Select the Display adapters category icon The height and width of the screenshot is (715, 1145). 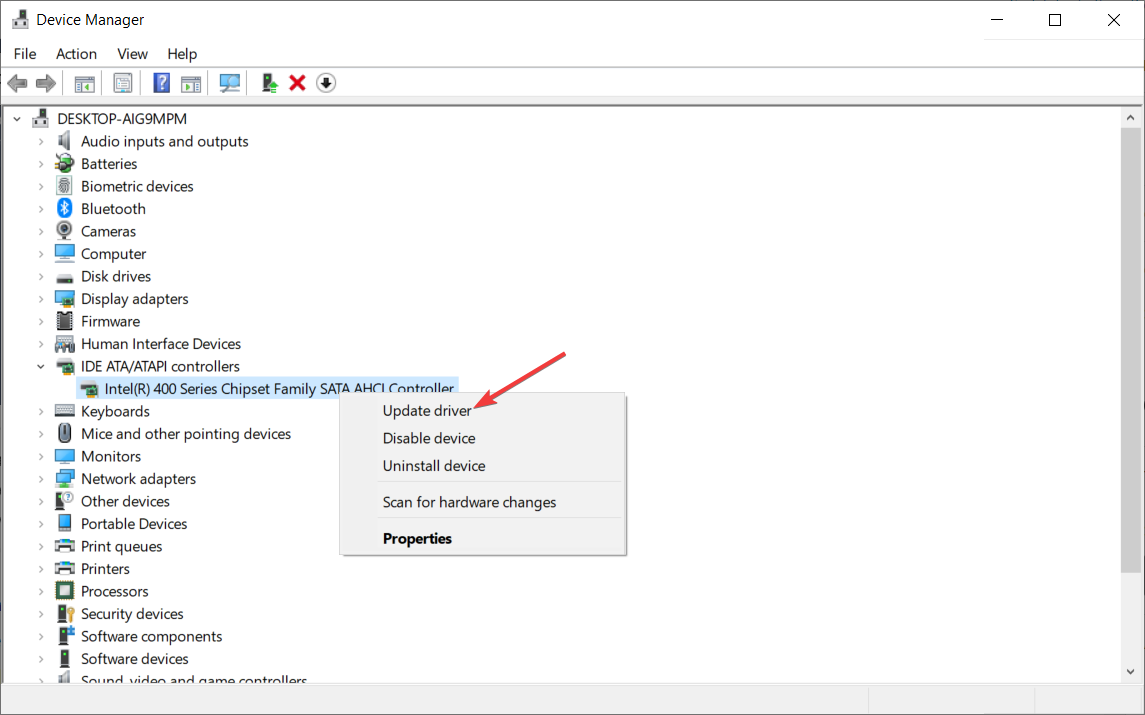pos(64,299)
